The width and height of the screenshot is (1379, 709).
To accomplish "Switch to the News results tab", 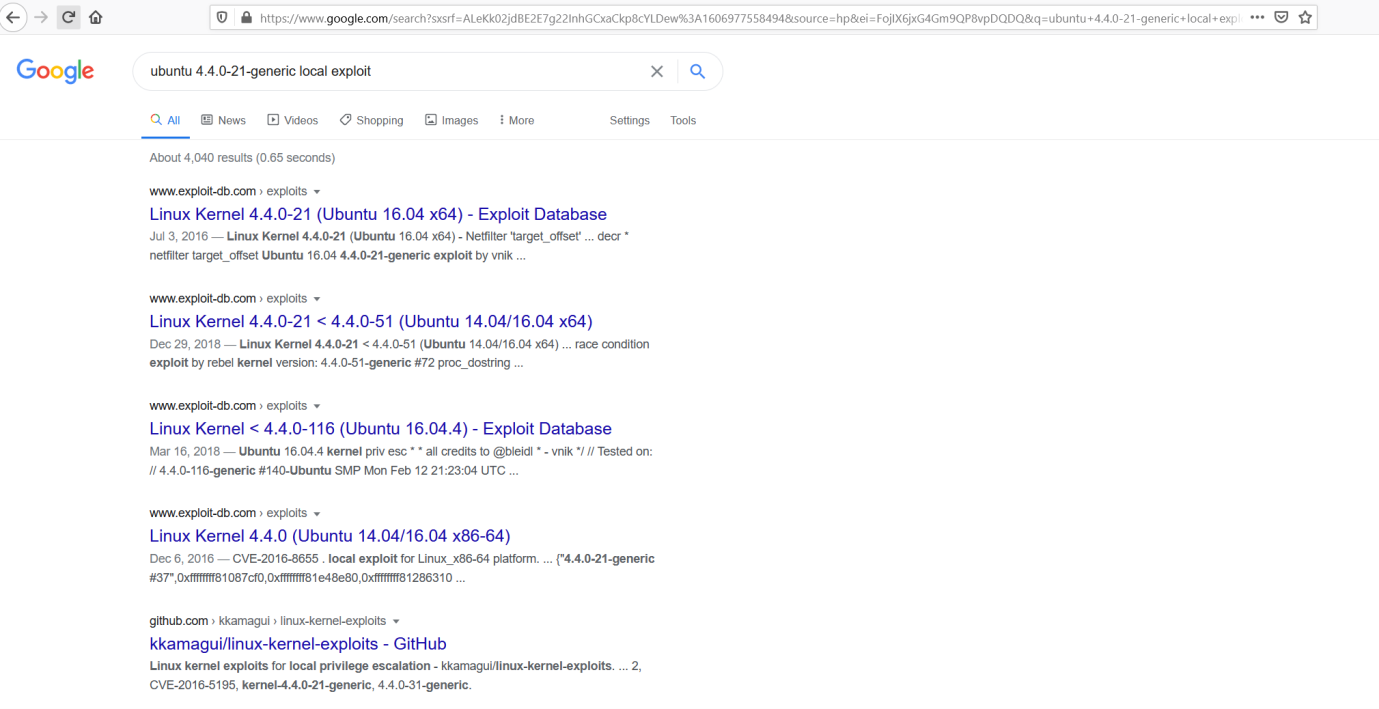I will 223,120.
